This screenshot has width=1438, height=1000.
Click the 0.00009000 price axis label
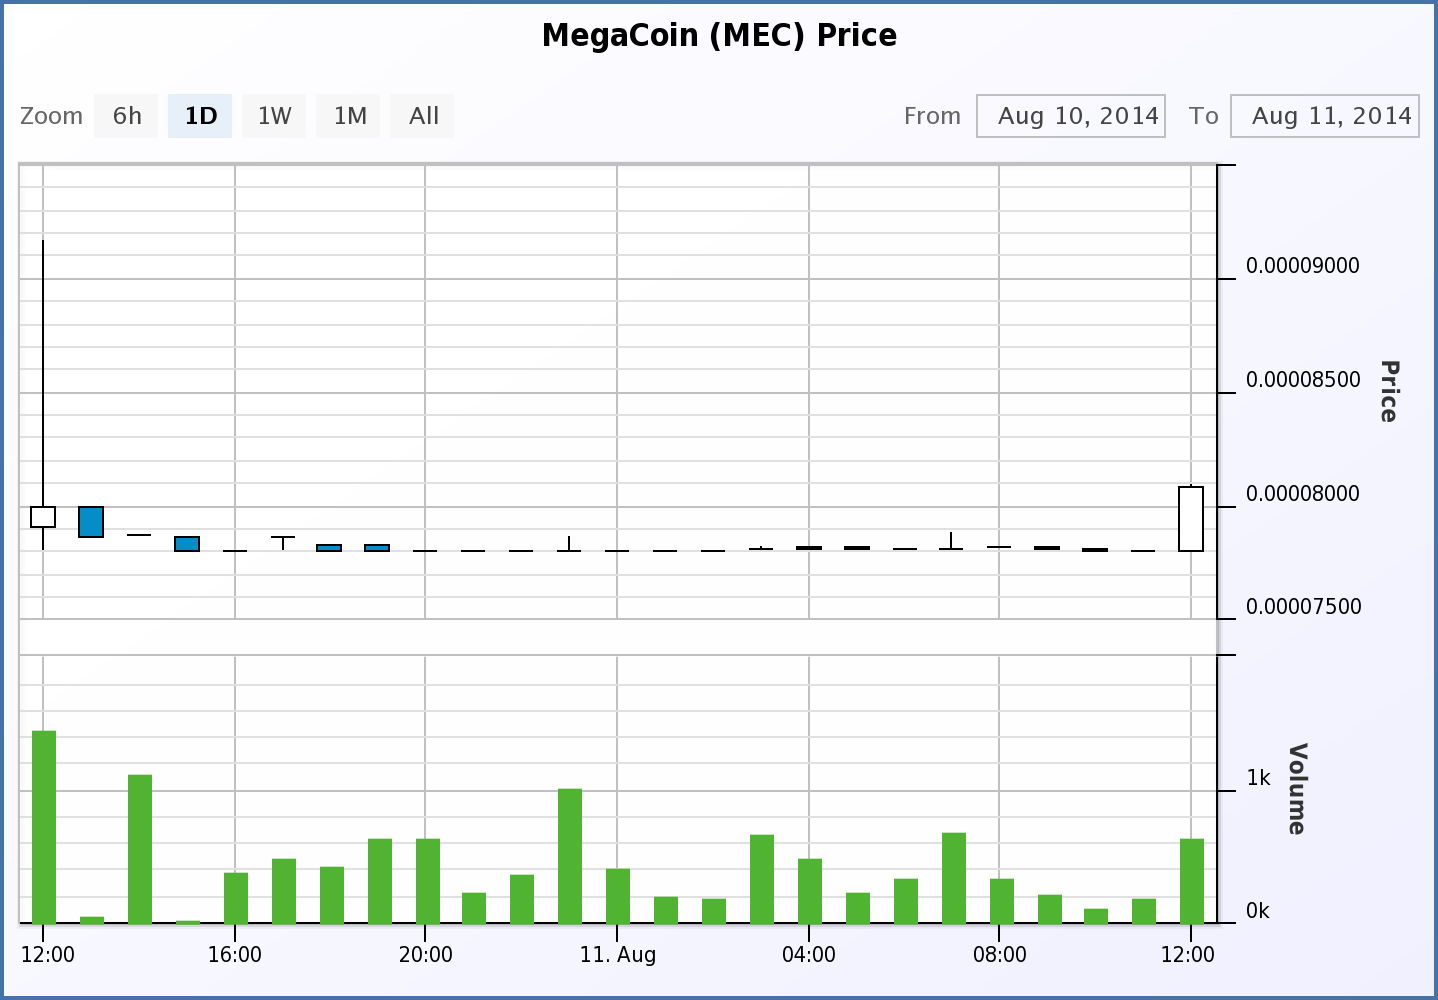[x=1303, y=266]
